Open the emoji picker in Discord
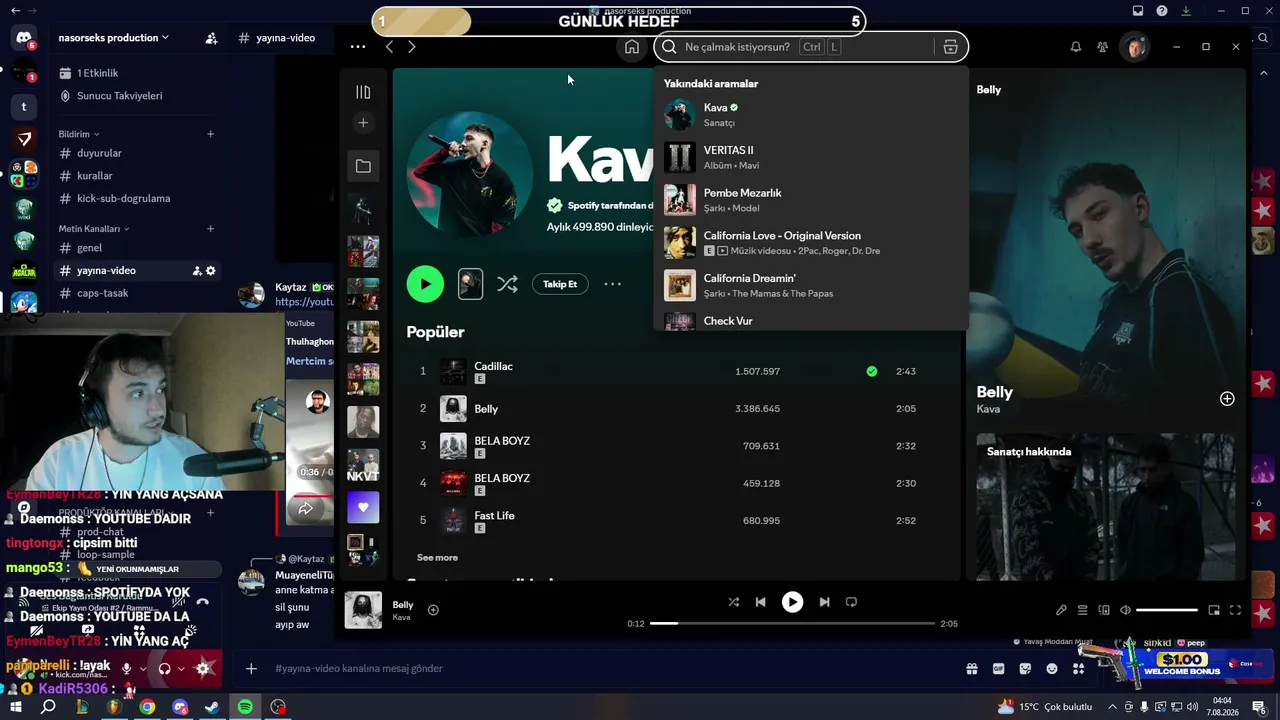Screen dimensions: 1280x720 (x=1052, y=668)
